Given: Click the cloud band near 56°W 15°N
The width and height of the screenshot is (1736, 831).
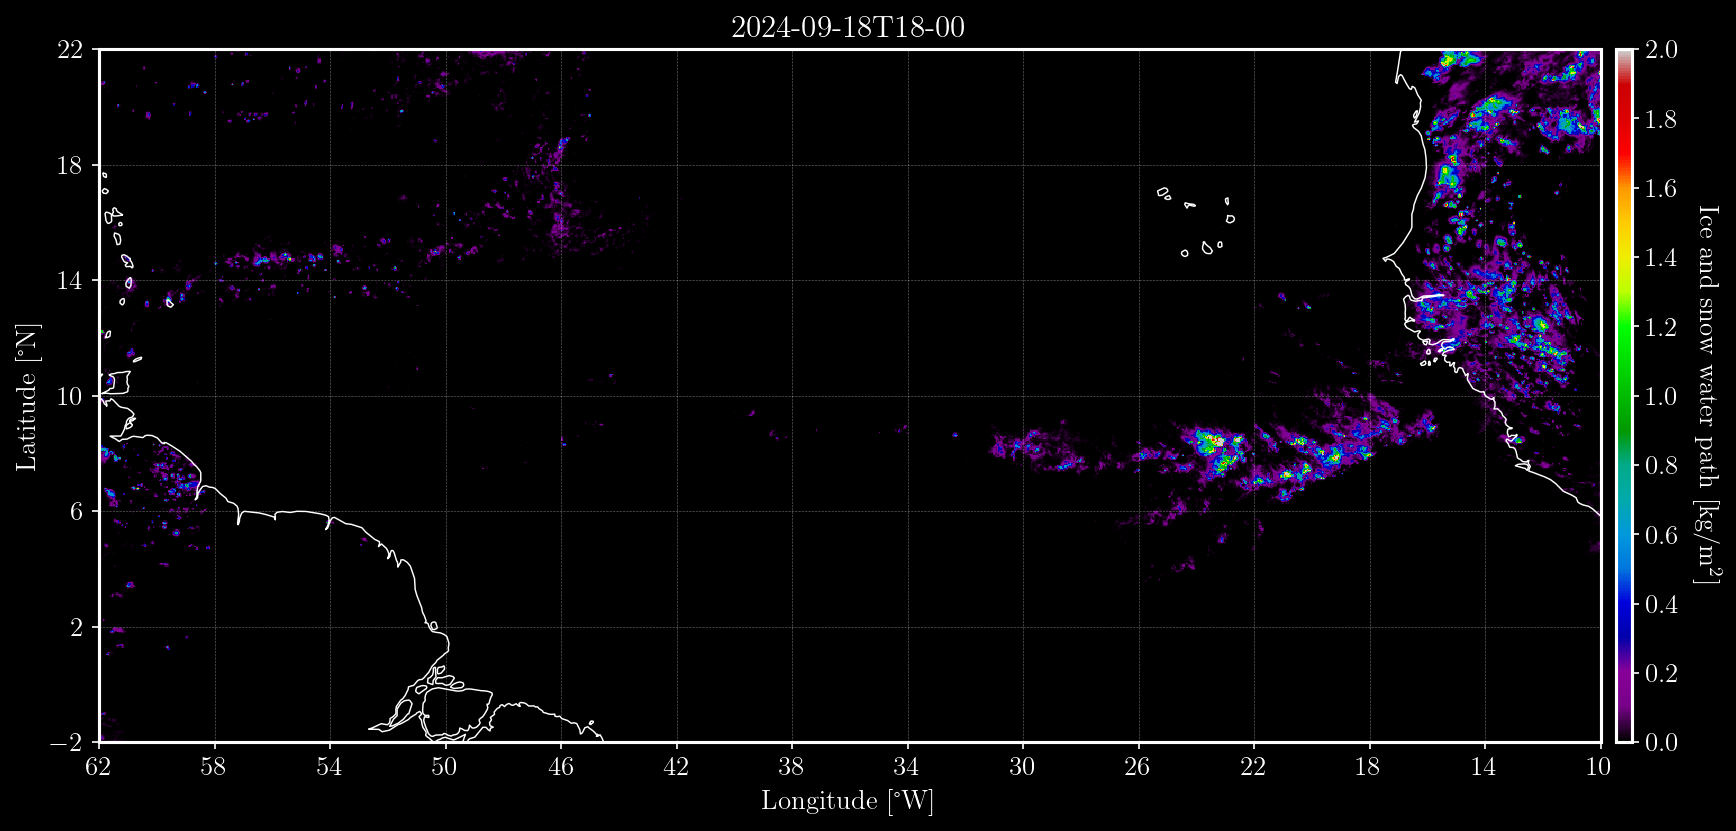Looking at the screenshot, I should click(x=285, y=258).
